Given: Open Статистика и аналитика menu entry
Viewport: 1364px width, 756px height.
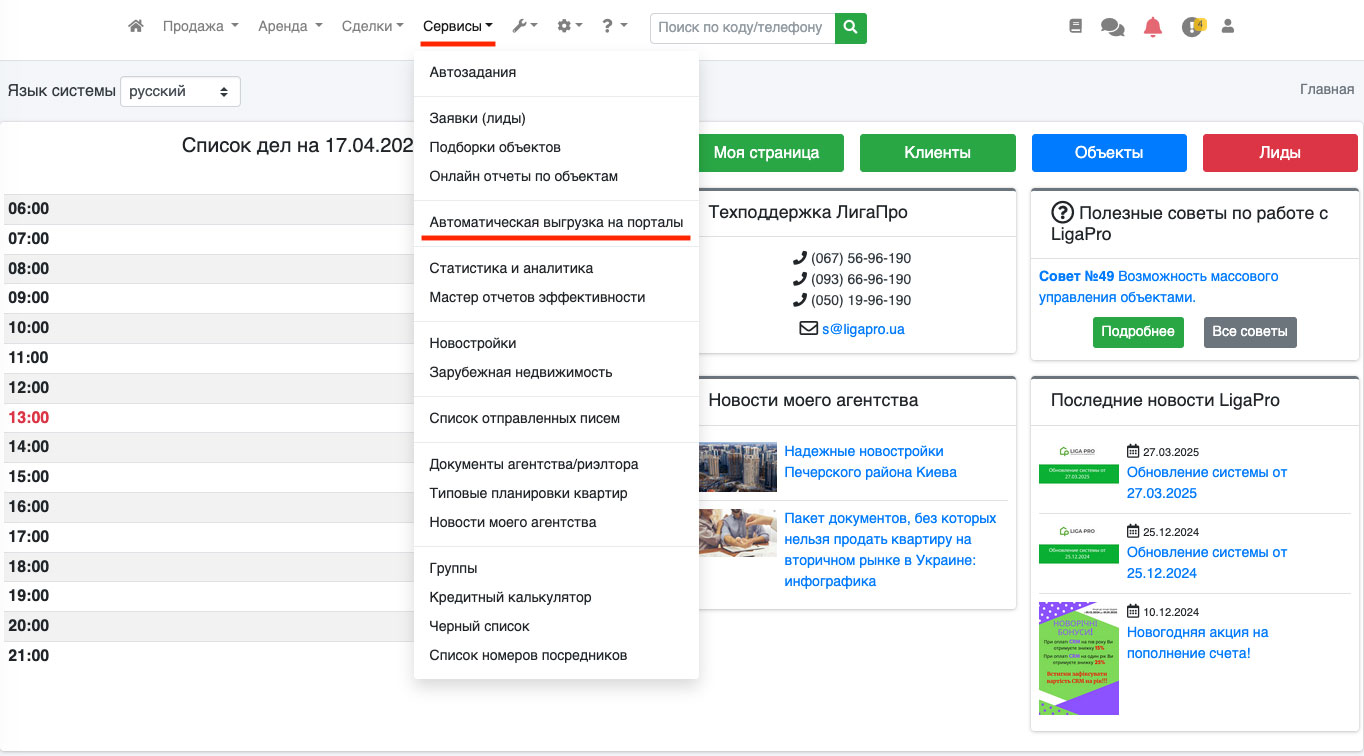Looking at the screenshot, I should click(x=511, y=268).
